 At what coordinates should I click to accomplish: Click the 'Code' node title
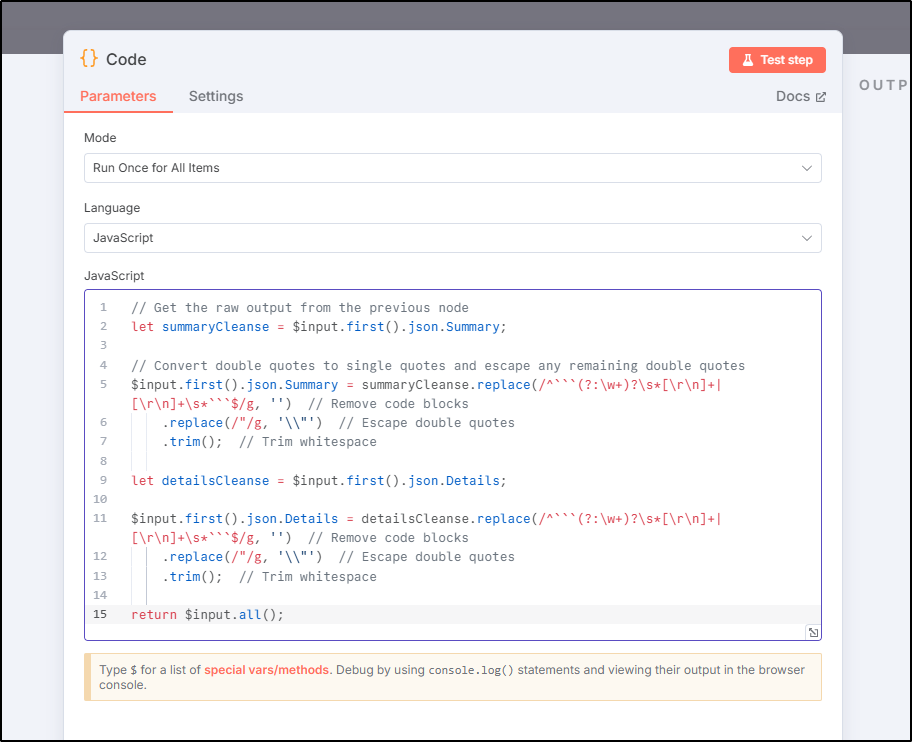point(126,59)
